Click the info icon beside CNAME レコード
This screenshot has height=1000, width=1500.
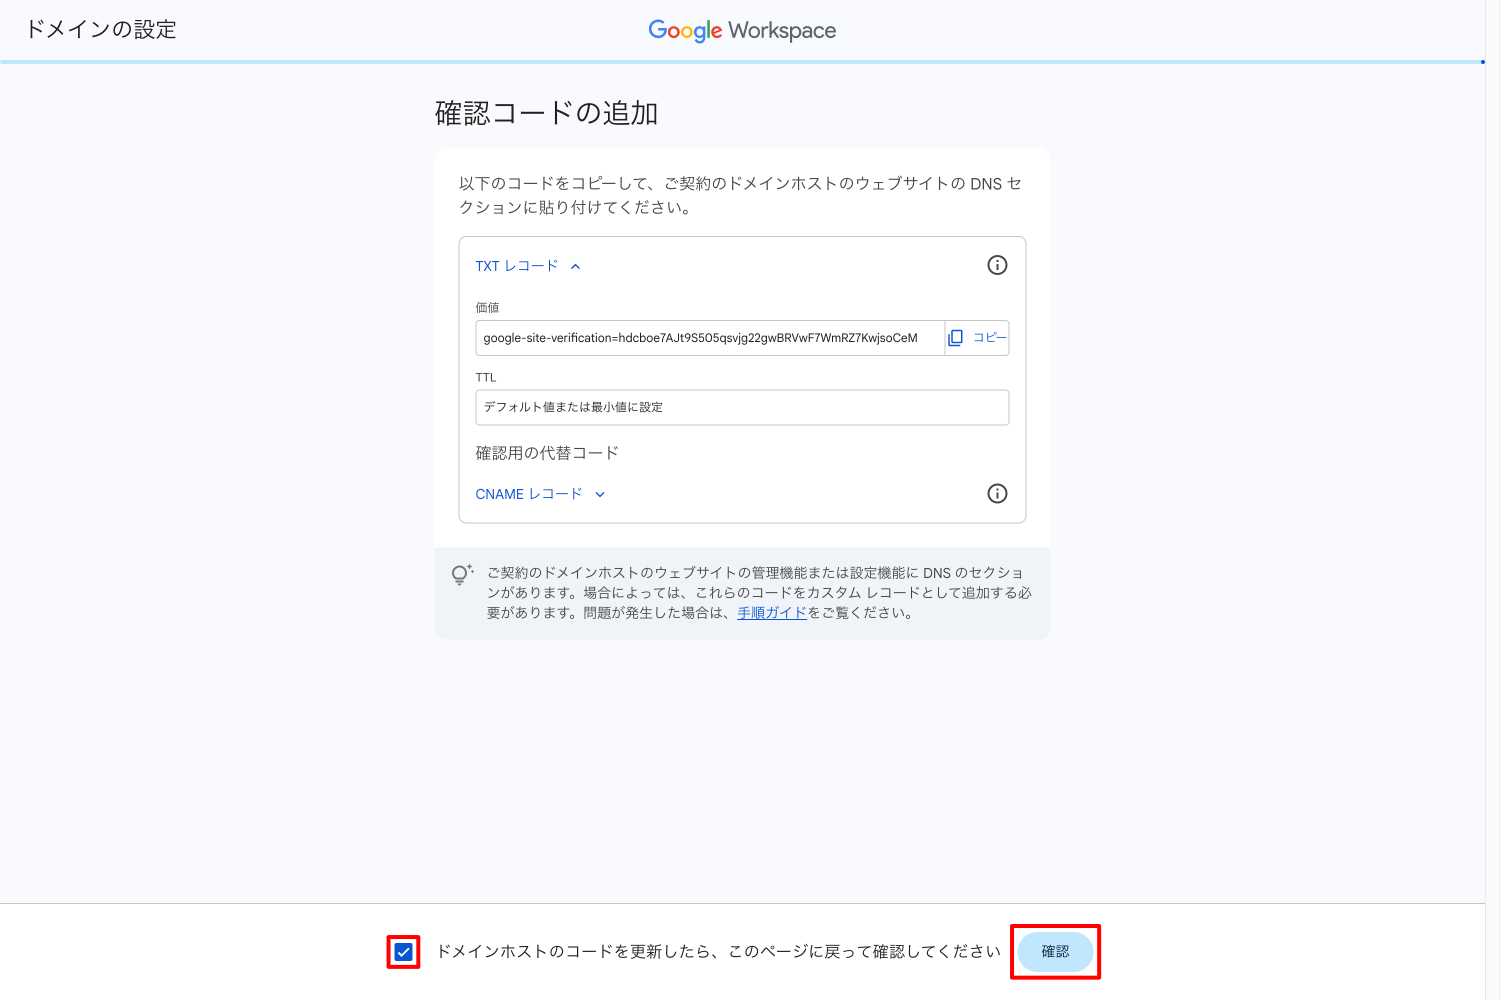(997, 494)
